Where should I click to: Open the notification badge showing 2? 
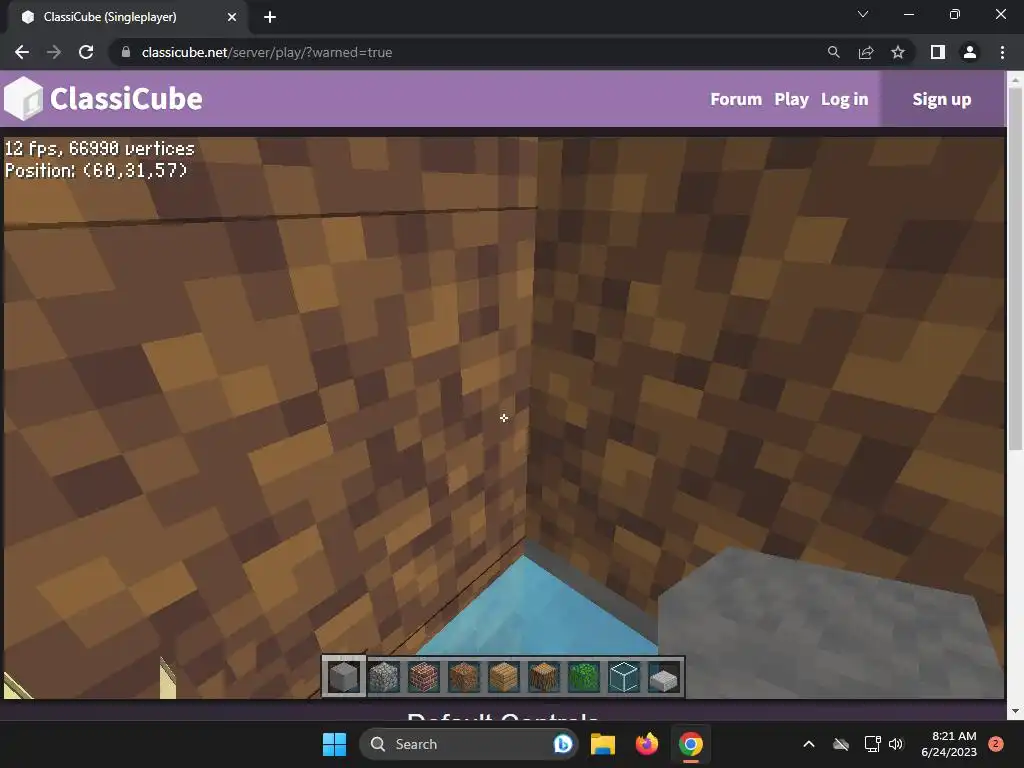(995, 744)
